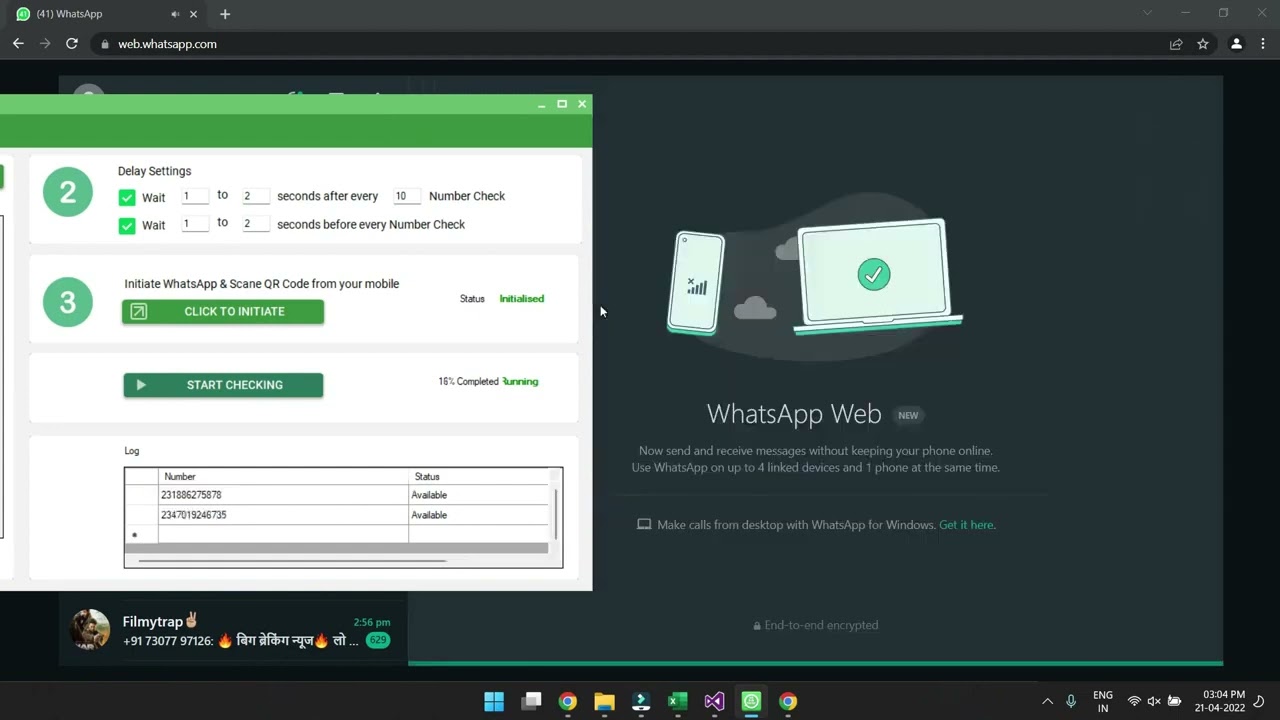The height and width of the screenshot is (720, 1280).
Task: Click the Log table horizontal scrollbar
Action: 292,561
